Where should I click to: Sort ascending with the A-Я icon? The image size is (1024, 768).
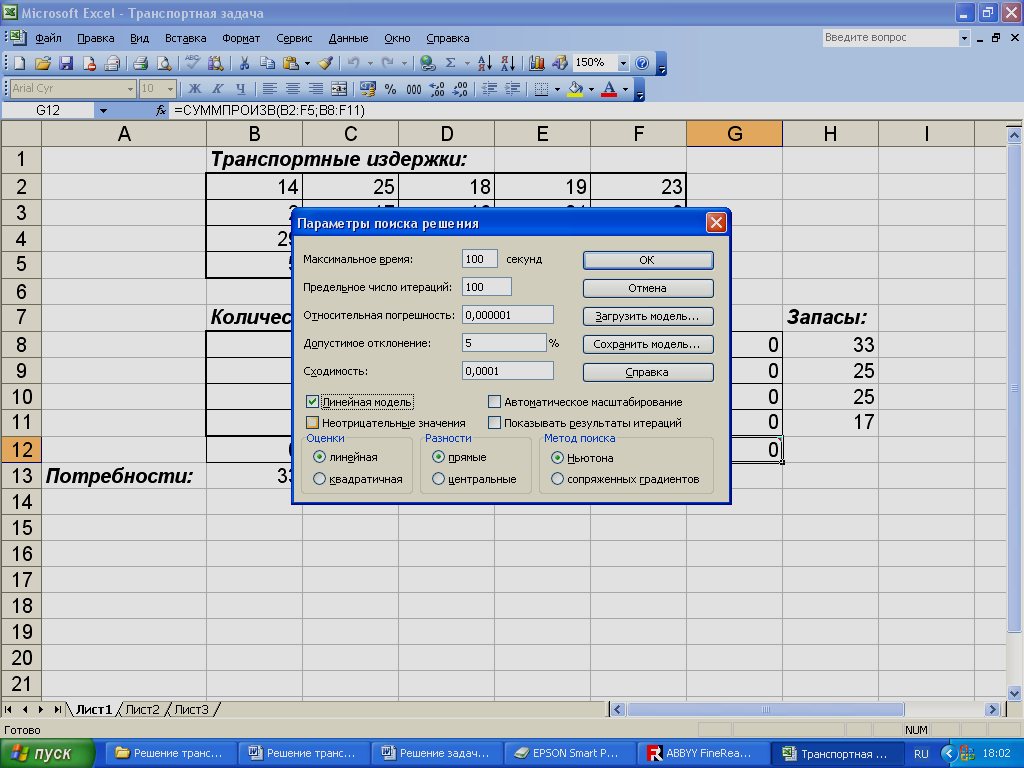coord(485,63)
